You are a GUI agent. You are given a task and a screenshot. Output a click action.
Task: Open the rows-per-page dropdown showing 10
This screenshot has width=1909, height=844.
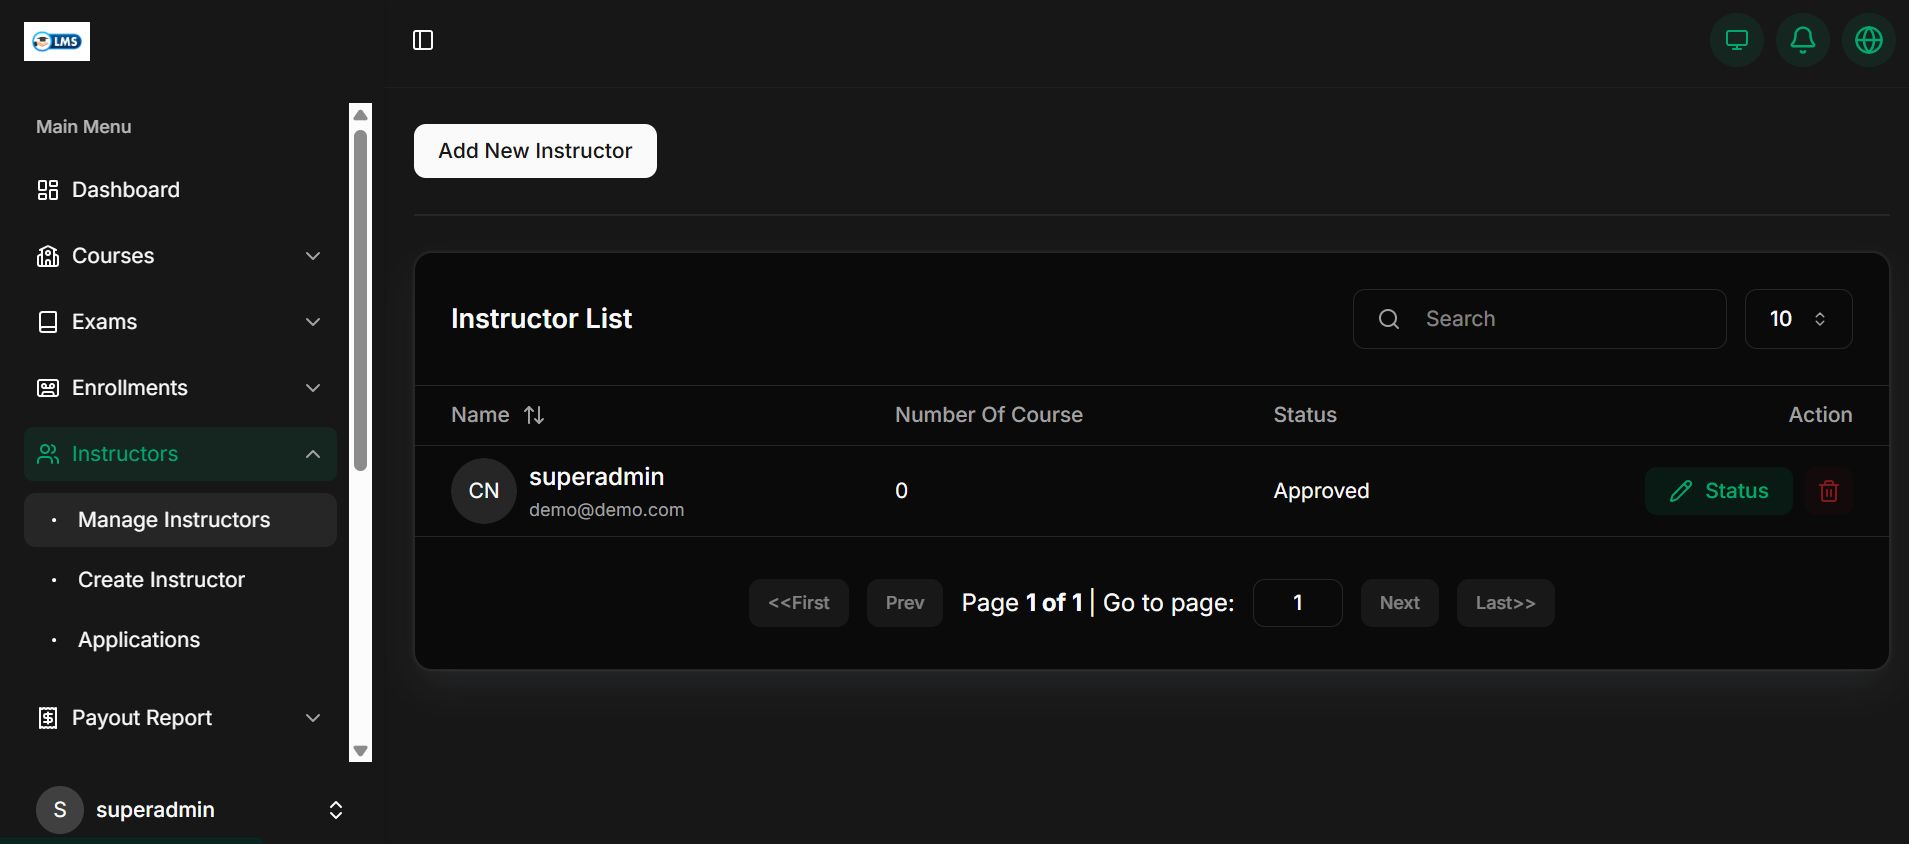(1798, 319)
